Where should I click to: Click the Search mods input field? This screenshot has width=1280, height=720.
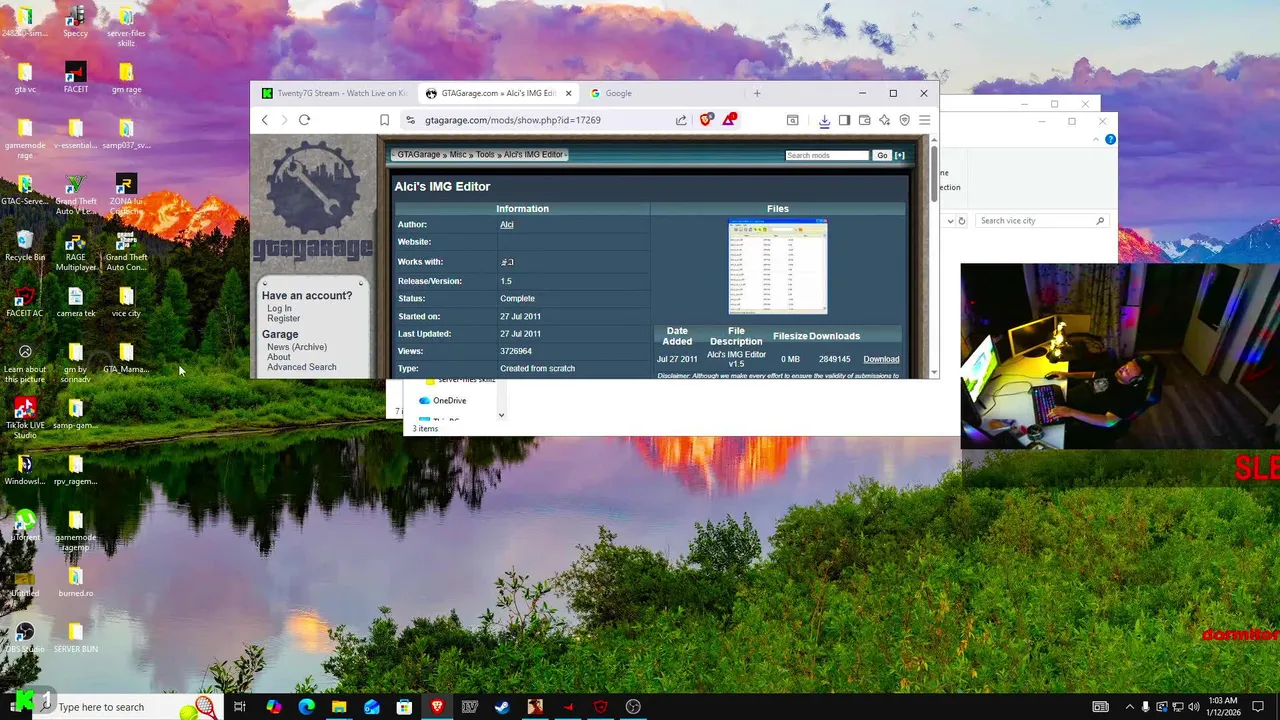point(827,156)
